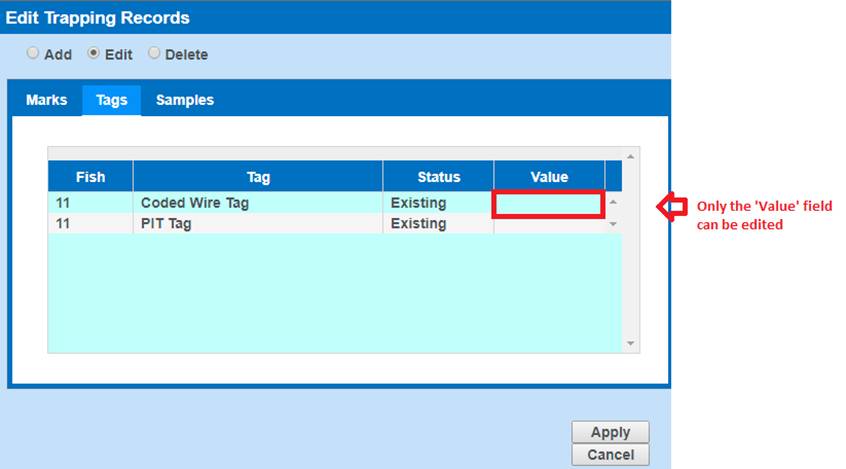Select the Add radio button

coord(33,54)
